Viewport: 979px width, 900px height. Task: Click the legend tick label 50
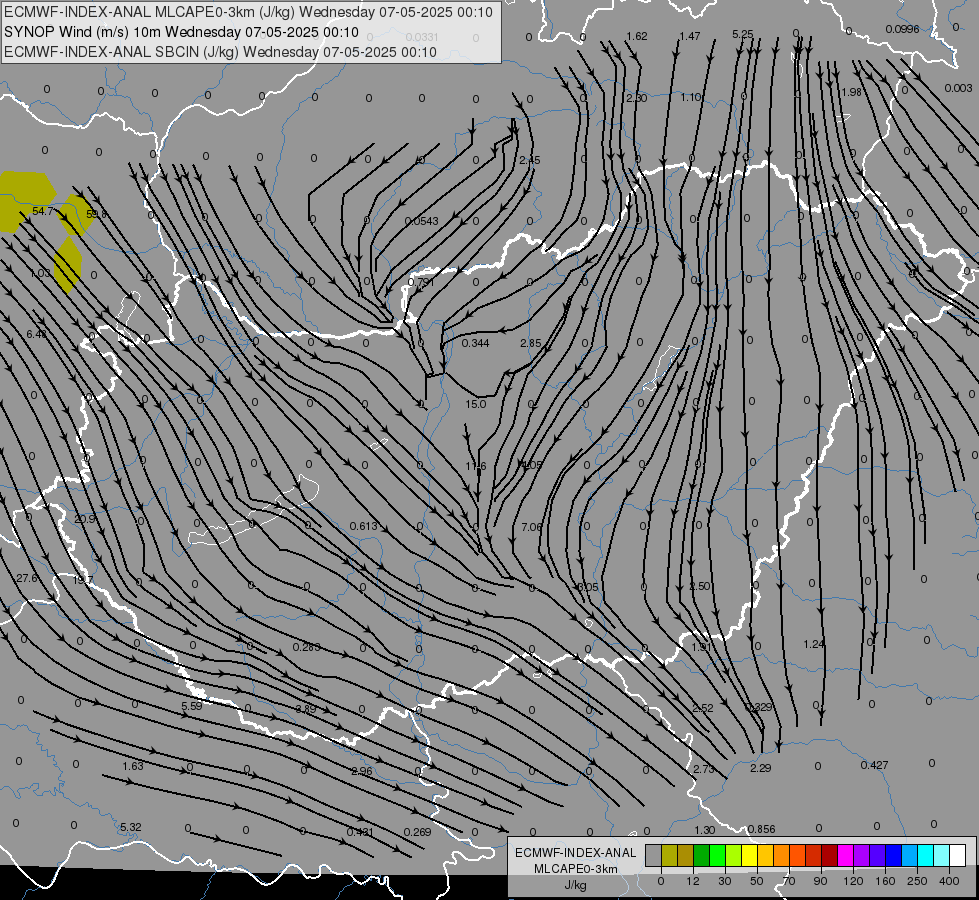tap(756, 881)
